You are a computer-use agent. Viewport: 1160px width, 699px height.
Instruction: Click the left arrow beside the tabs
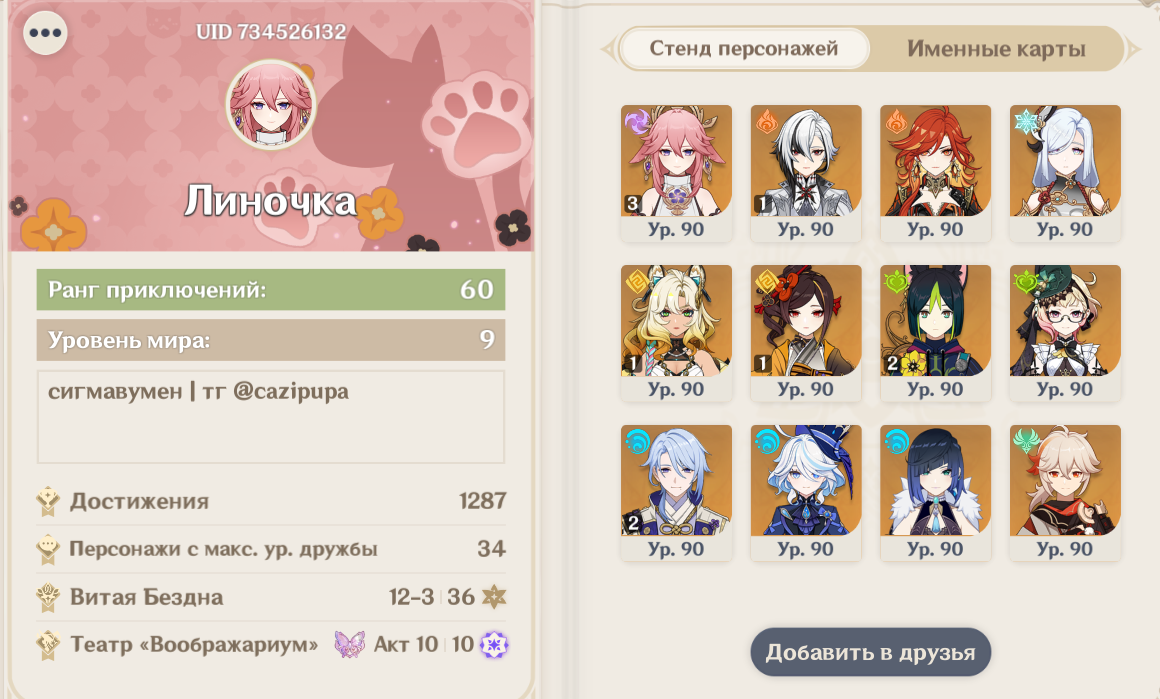608,50
